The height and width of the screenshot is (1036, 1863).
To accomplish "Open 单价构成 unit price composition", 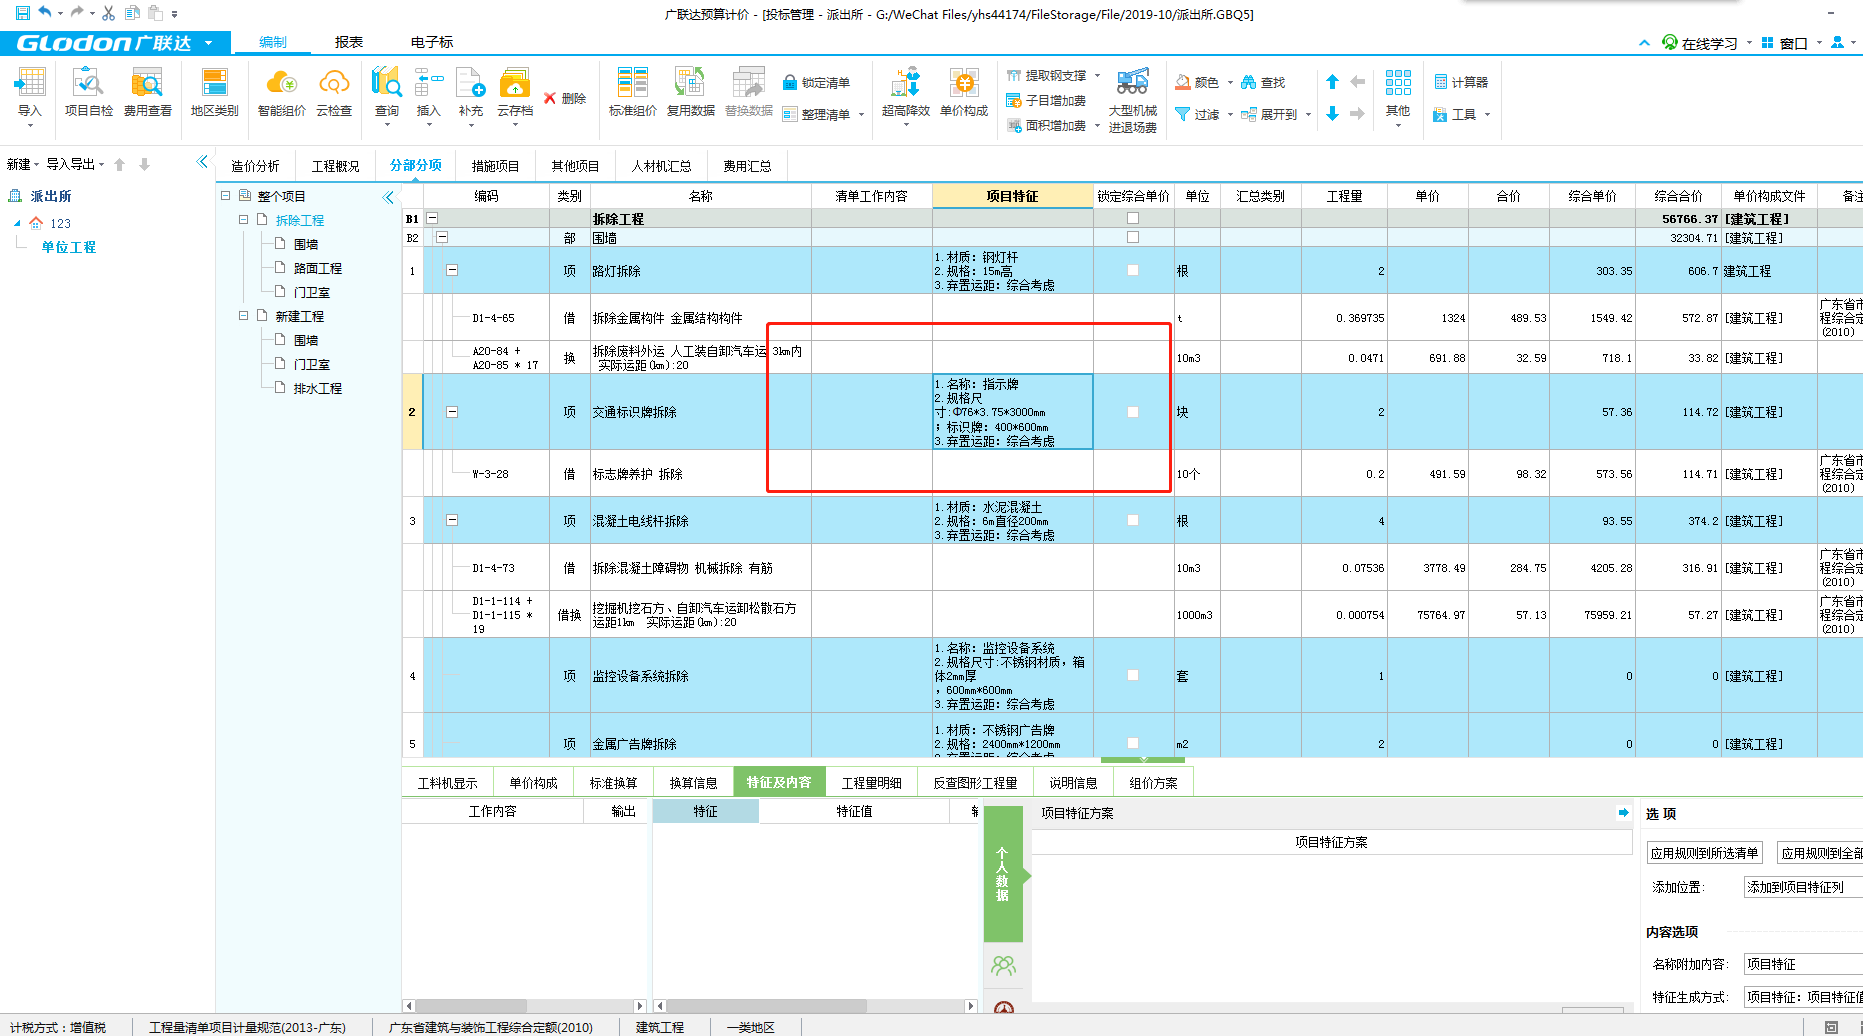I will pos(963,92).
